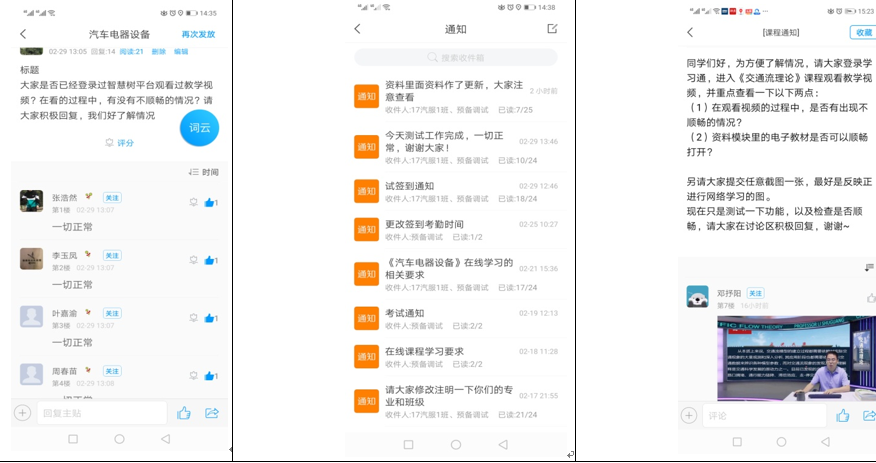876x463 pixels.
Task: Click the 搜索收件箱 search box
Action: [455, 58]
